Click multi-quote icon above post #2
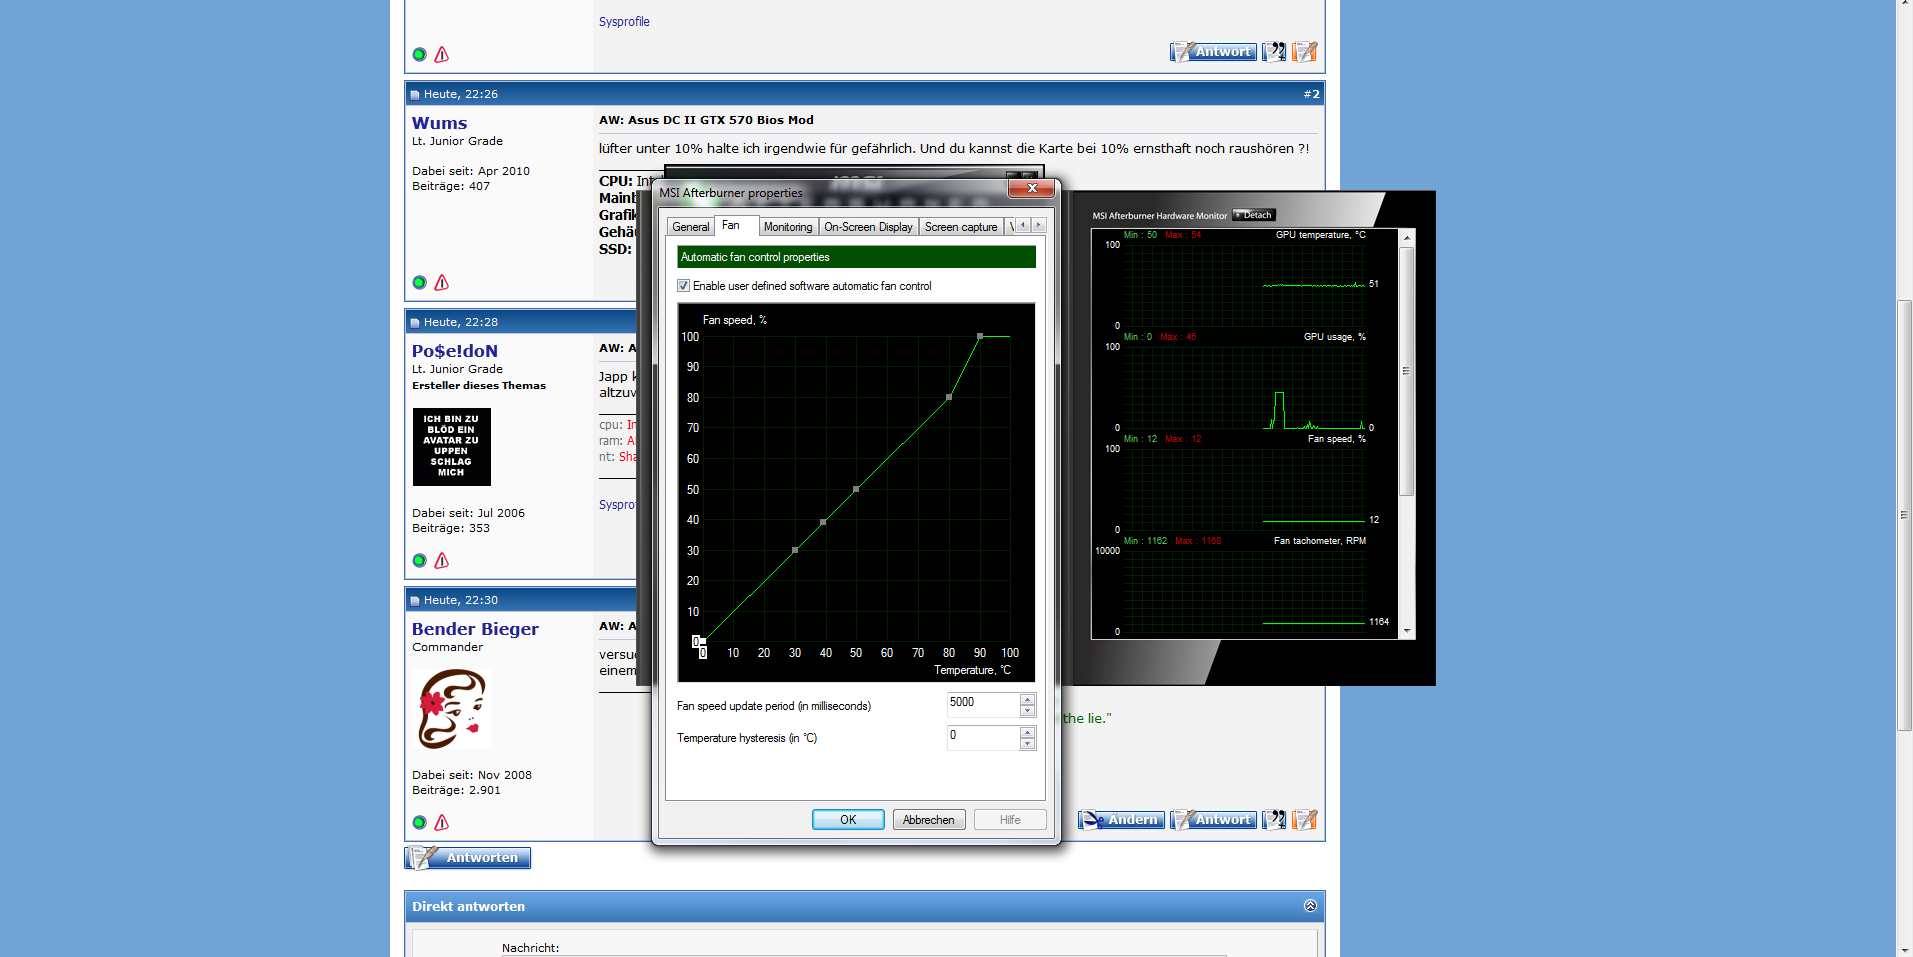 point(1274,52)
